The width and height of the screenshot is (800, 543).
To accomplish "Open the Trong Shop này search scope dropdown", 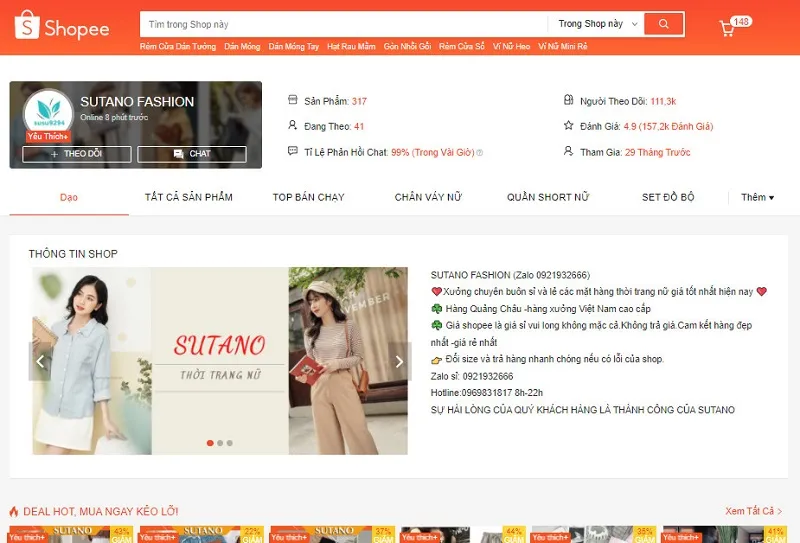I will coord(597,24).
